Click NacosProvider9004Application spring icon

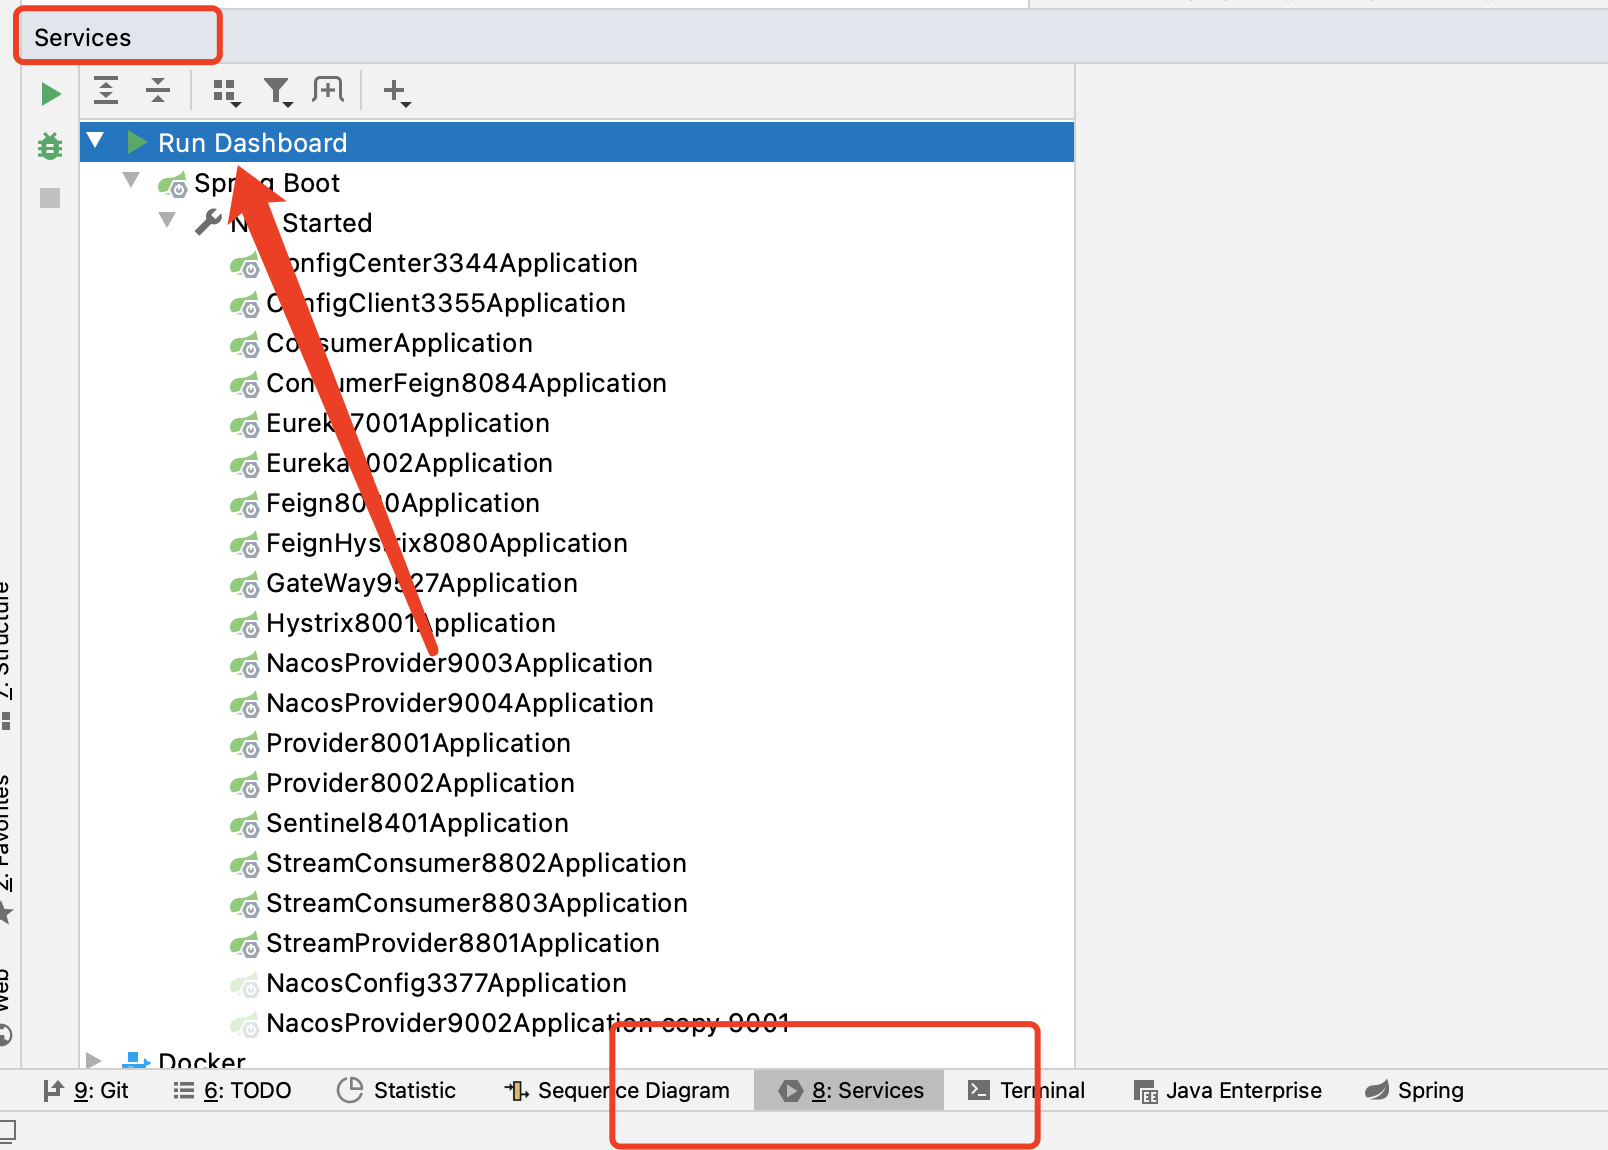[245, 705]
